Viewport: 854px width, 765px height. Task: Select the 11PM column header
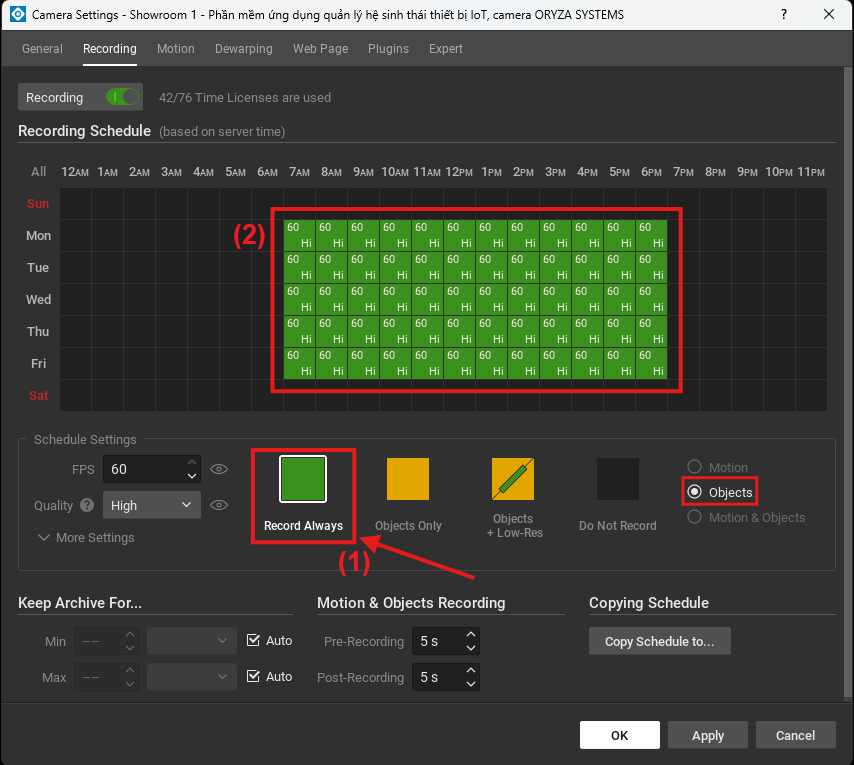pos(811,172)
